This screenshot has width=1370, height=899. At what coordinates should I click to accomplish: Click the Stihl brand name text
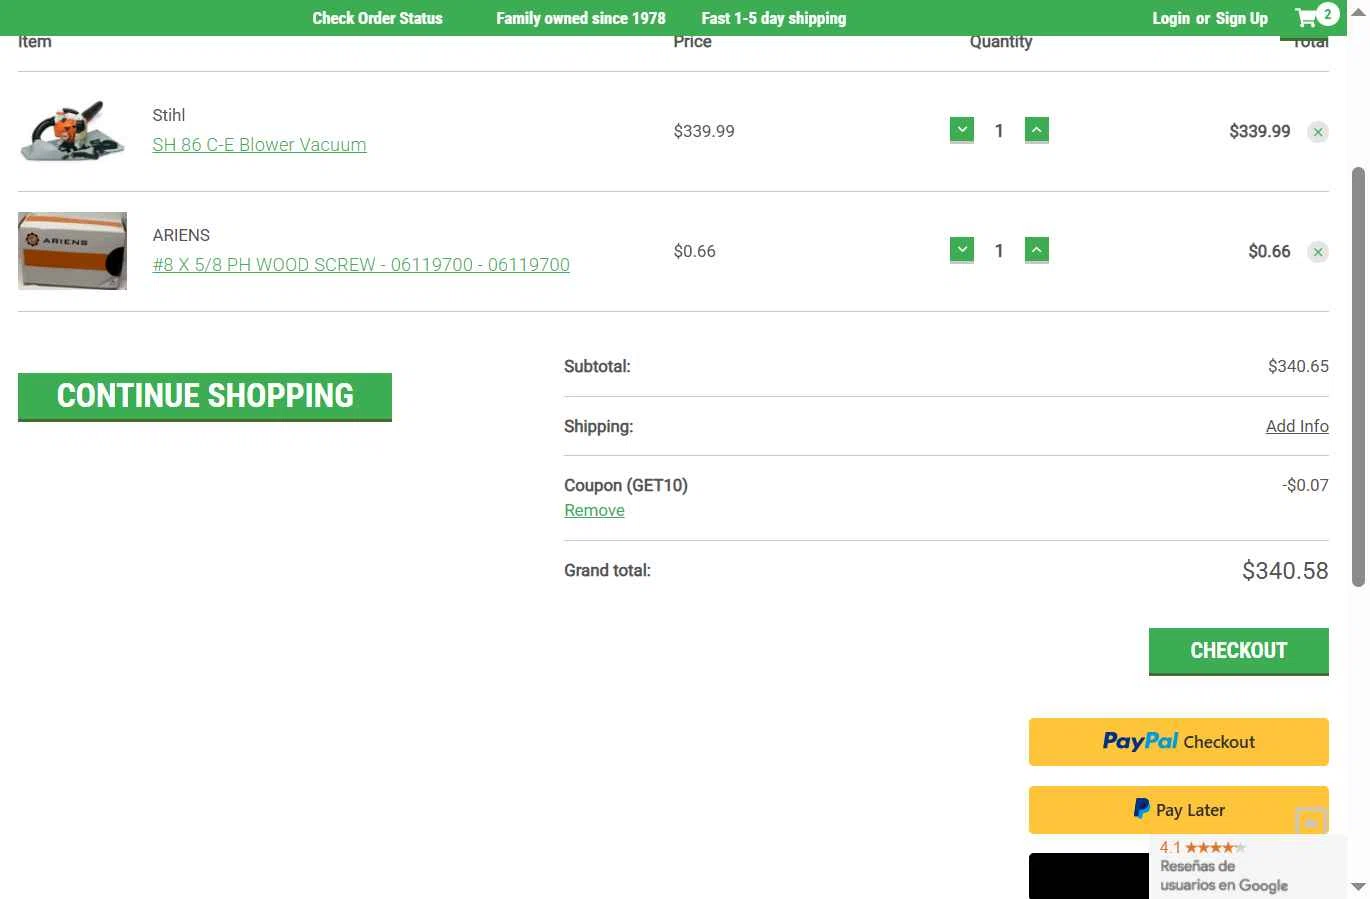[169, 115]
